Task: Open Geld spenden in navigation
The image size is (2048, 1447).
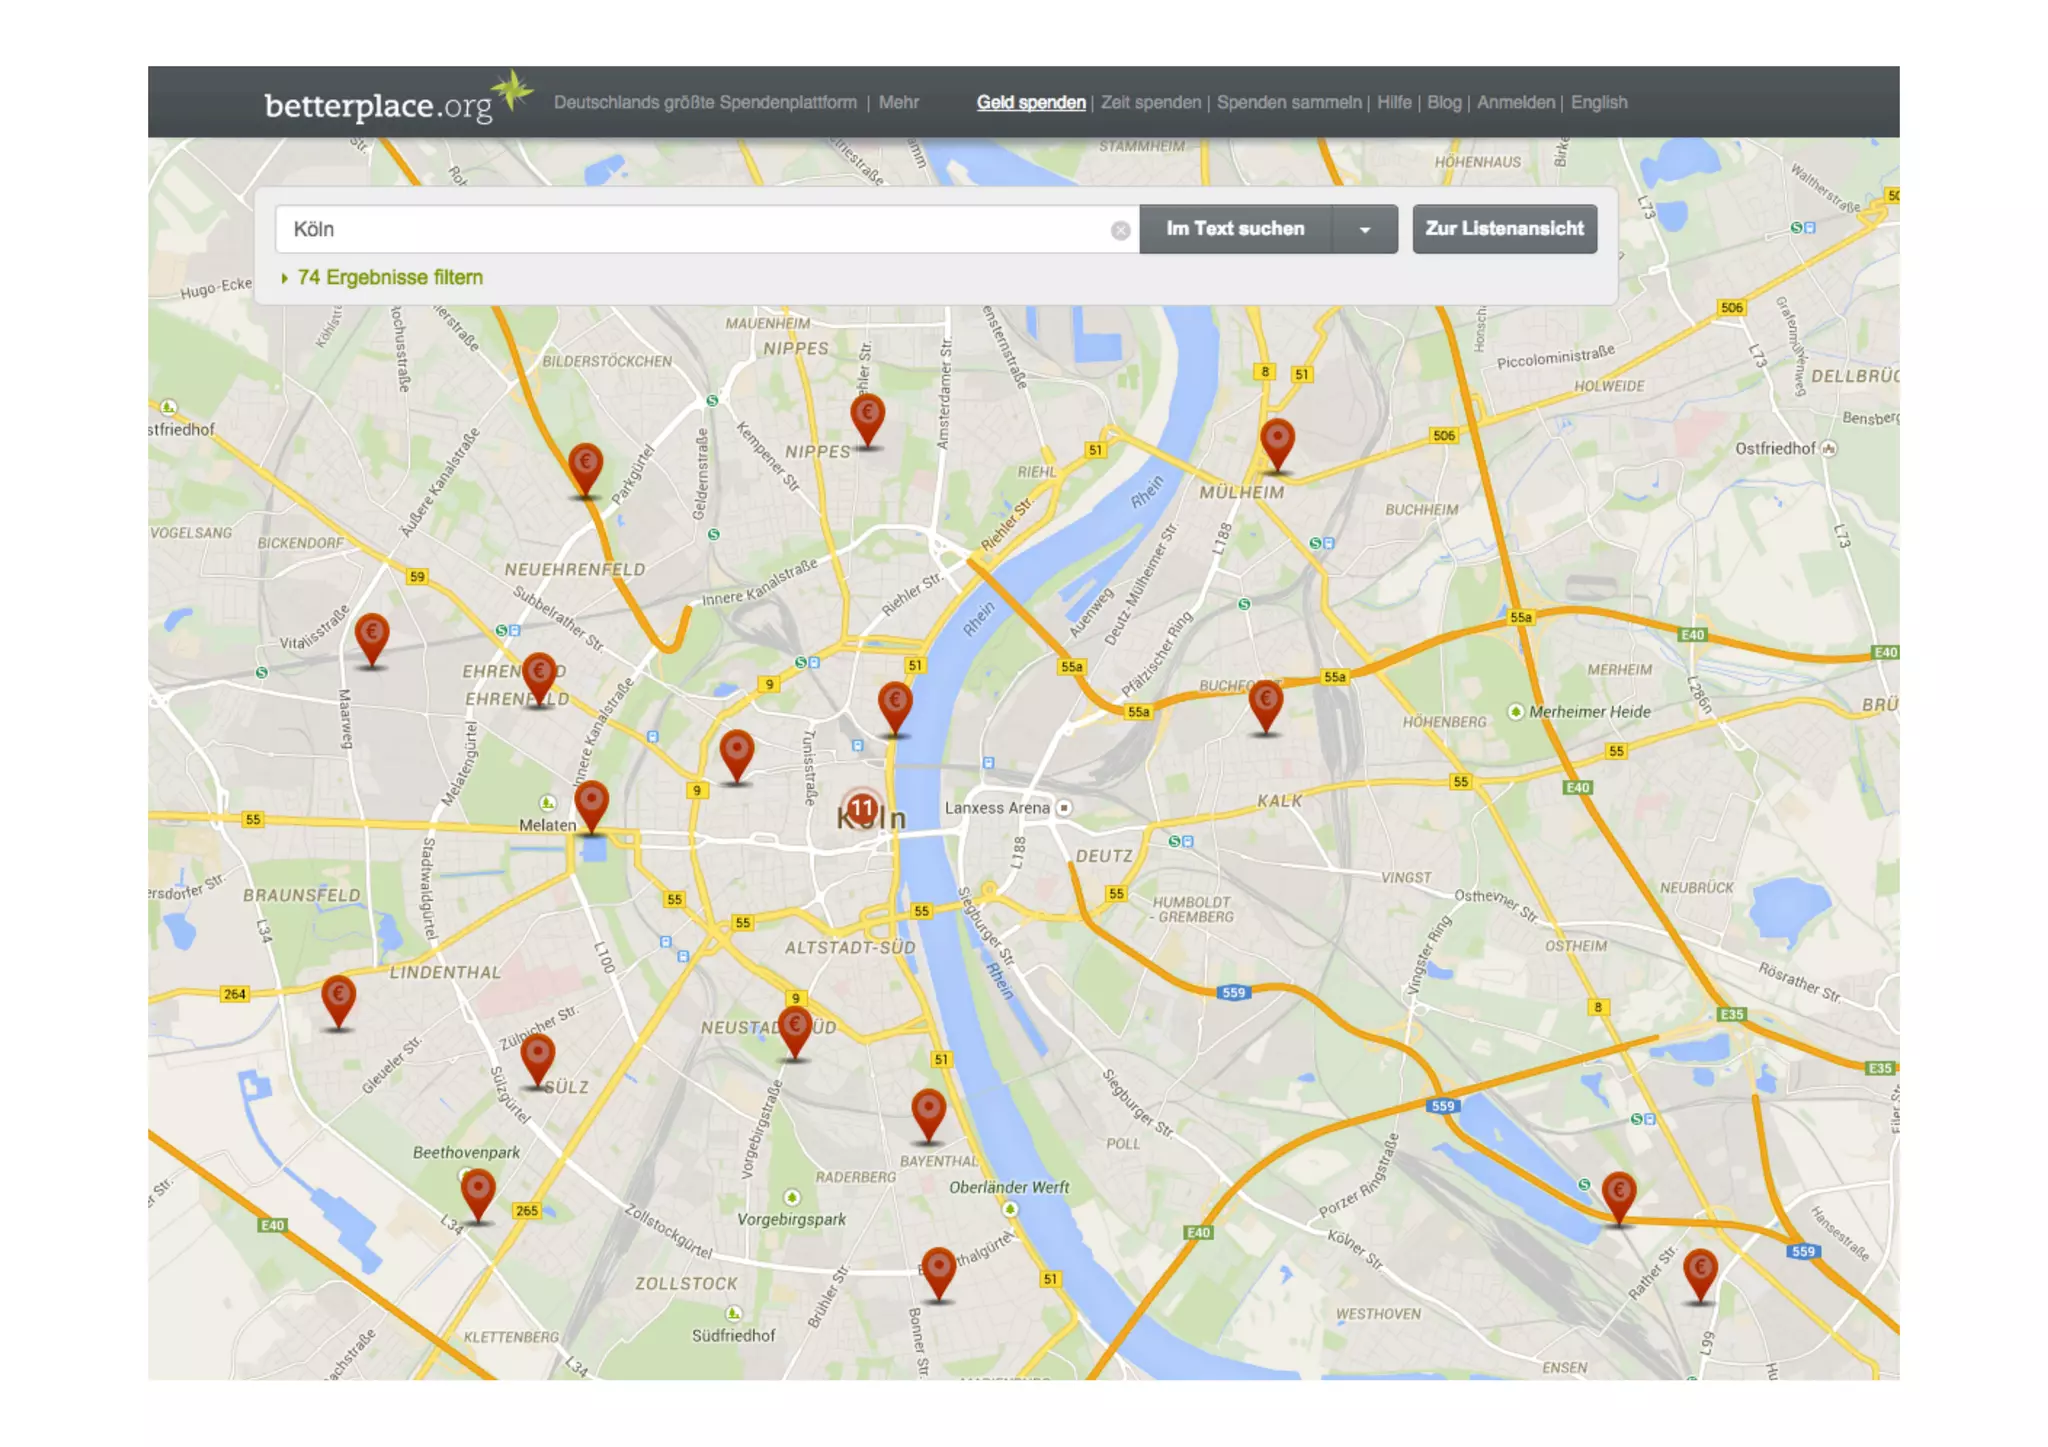Action: [1030, 102]
